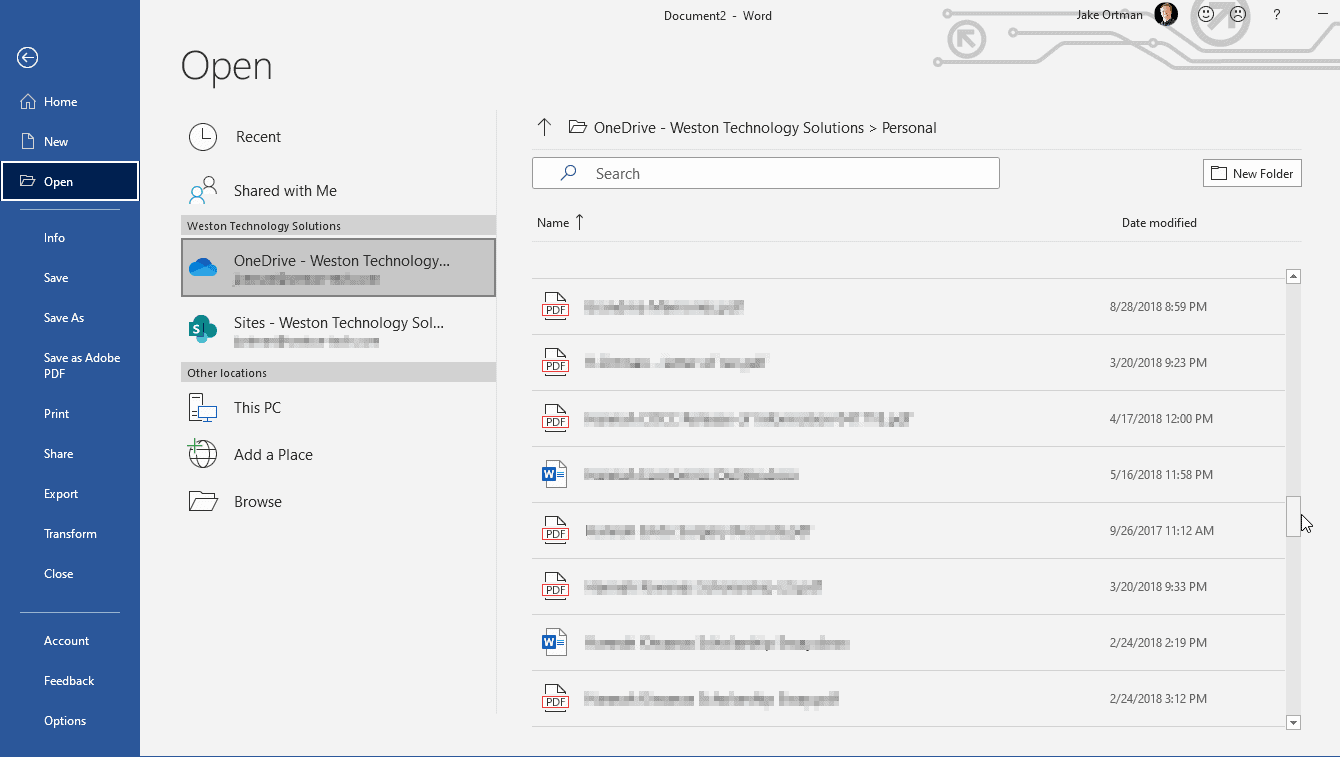This screenshot has width=1340, height=757.
Task: Click OneDrive - Weston Technology Solutions breadcrumb
Action: click(x=729, y=128)
